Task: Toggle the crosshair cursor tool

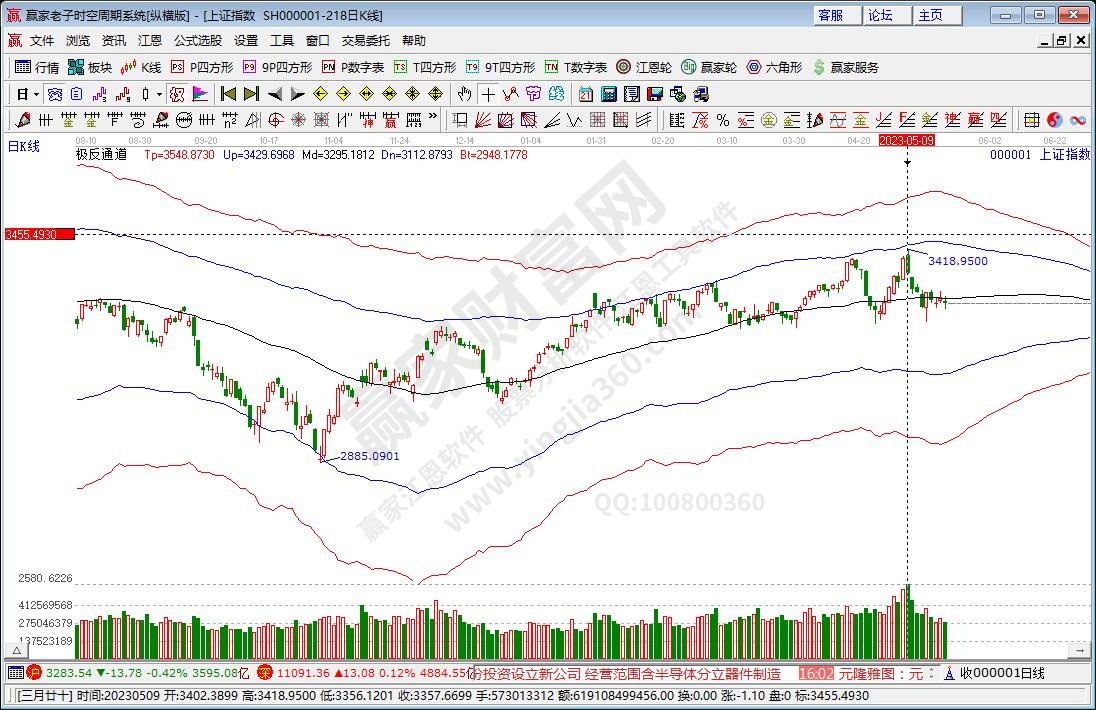Action: (x=488, y=94)
